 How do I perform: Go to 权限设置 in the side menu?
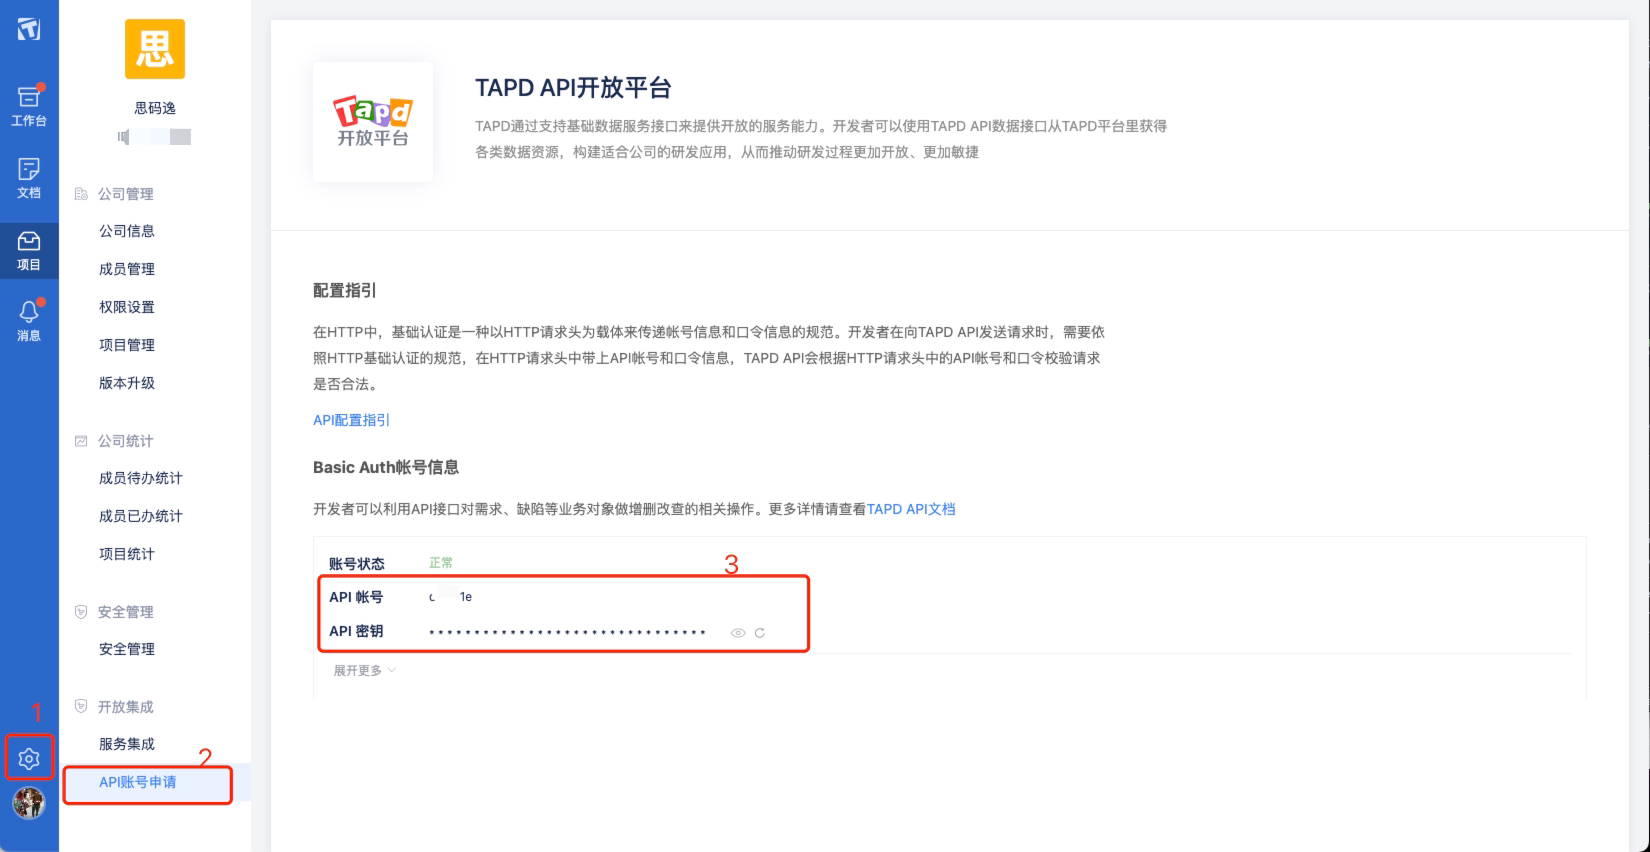tap(127, 307)
